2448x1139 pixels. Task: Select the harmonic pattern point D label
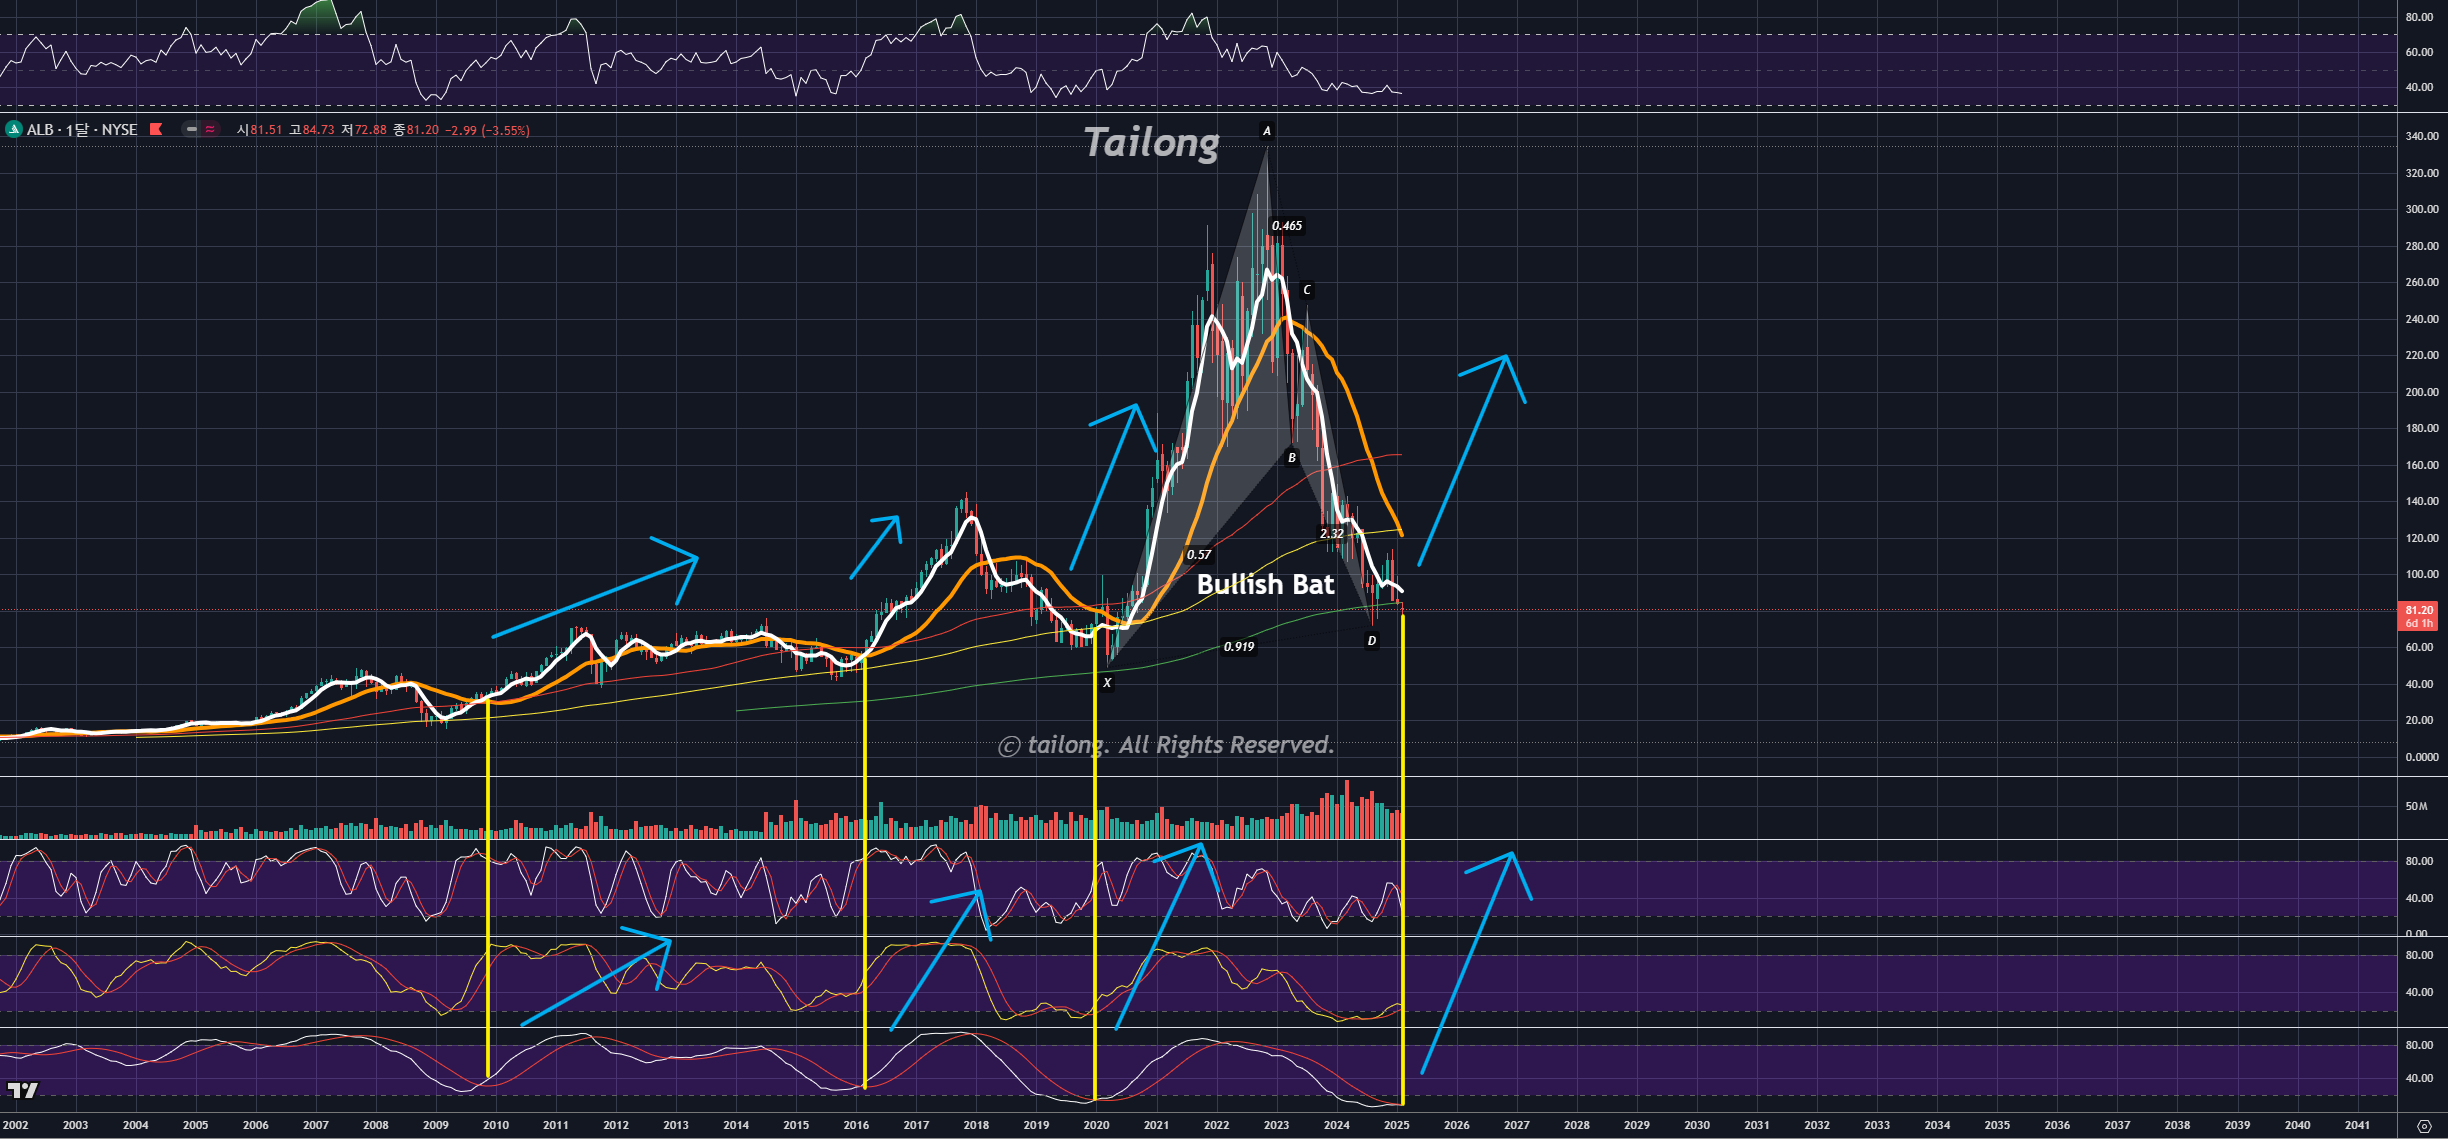tap(1371, 641)
